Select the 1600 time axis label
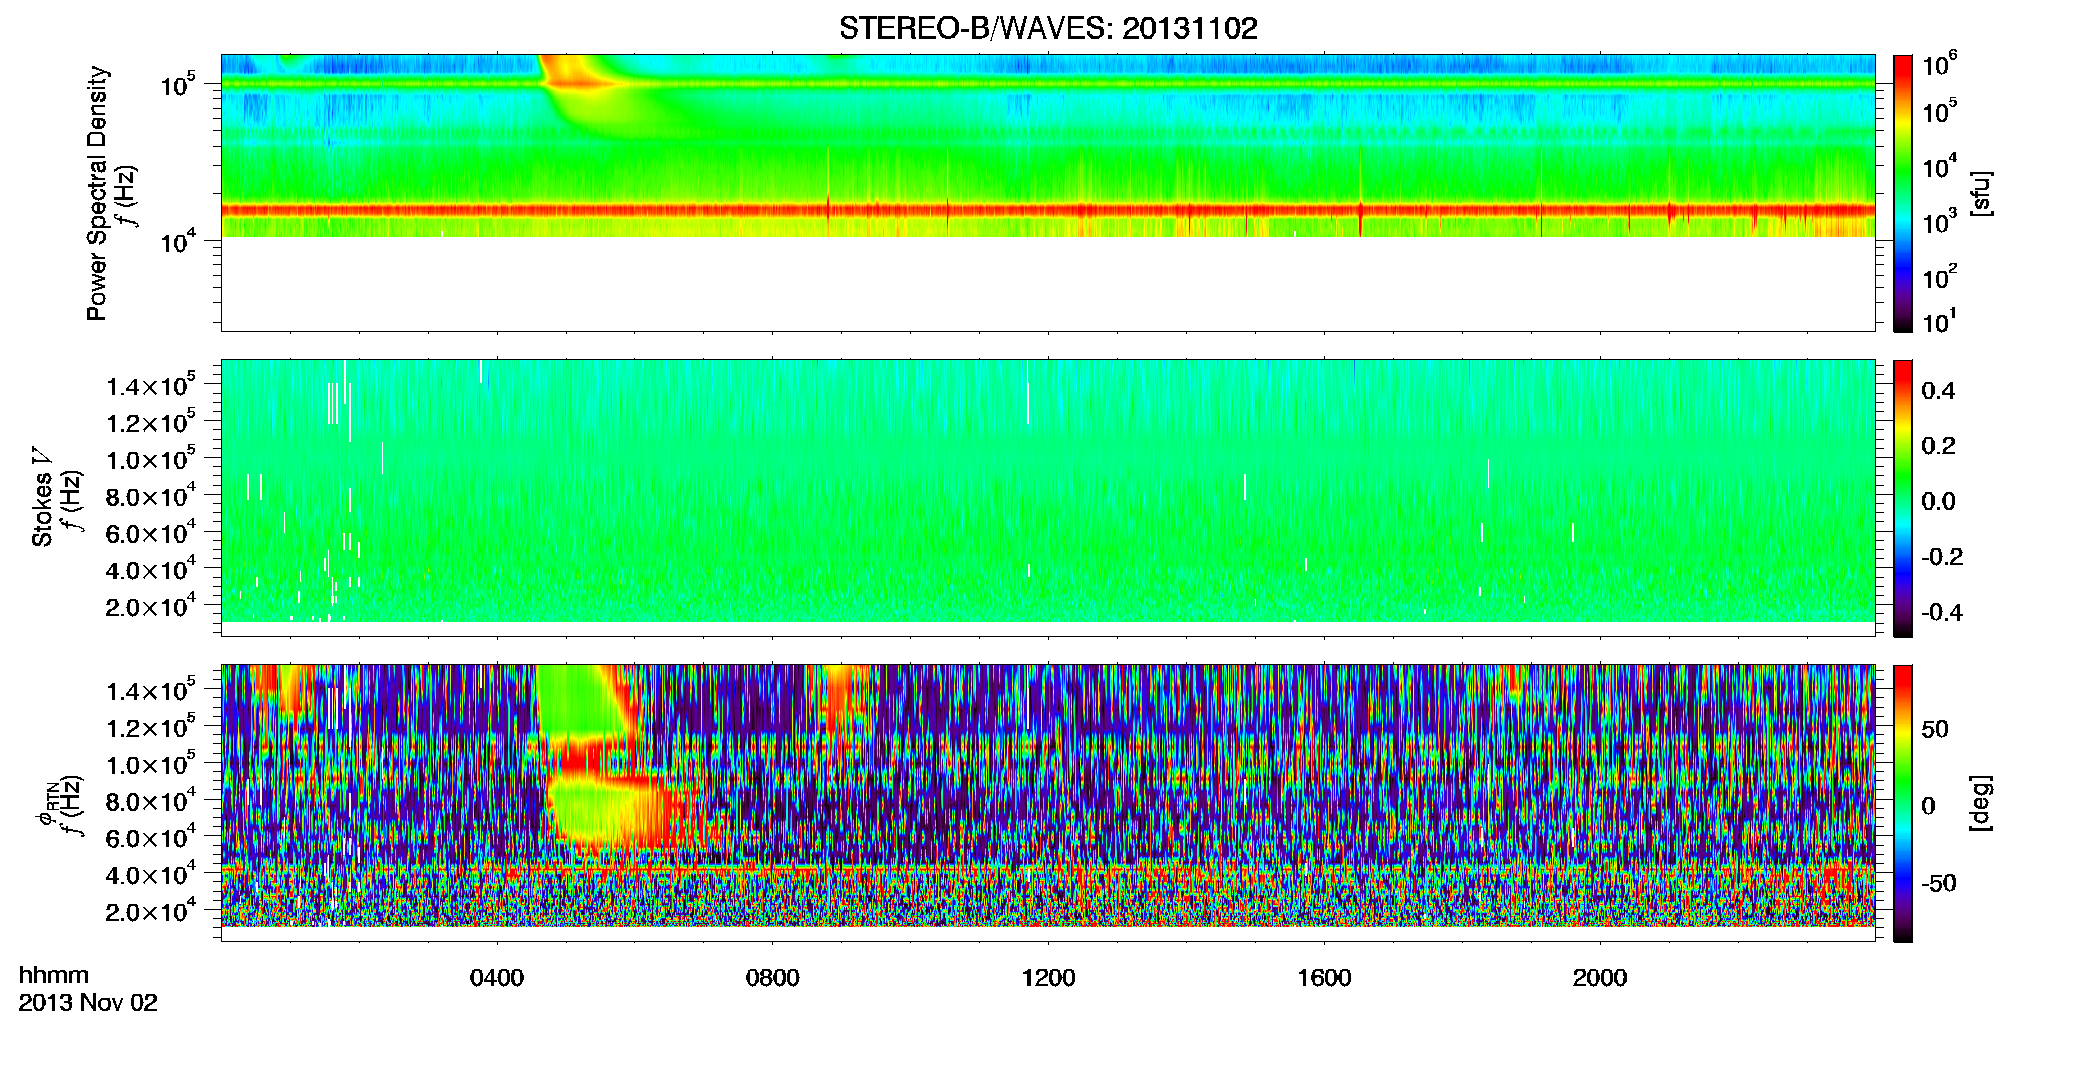 [x=1324, y=978]
